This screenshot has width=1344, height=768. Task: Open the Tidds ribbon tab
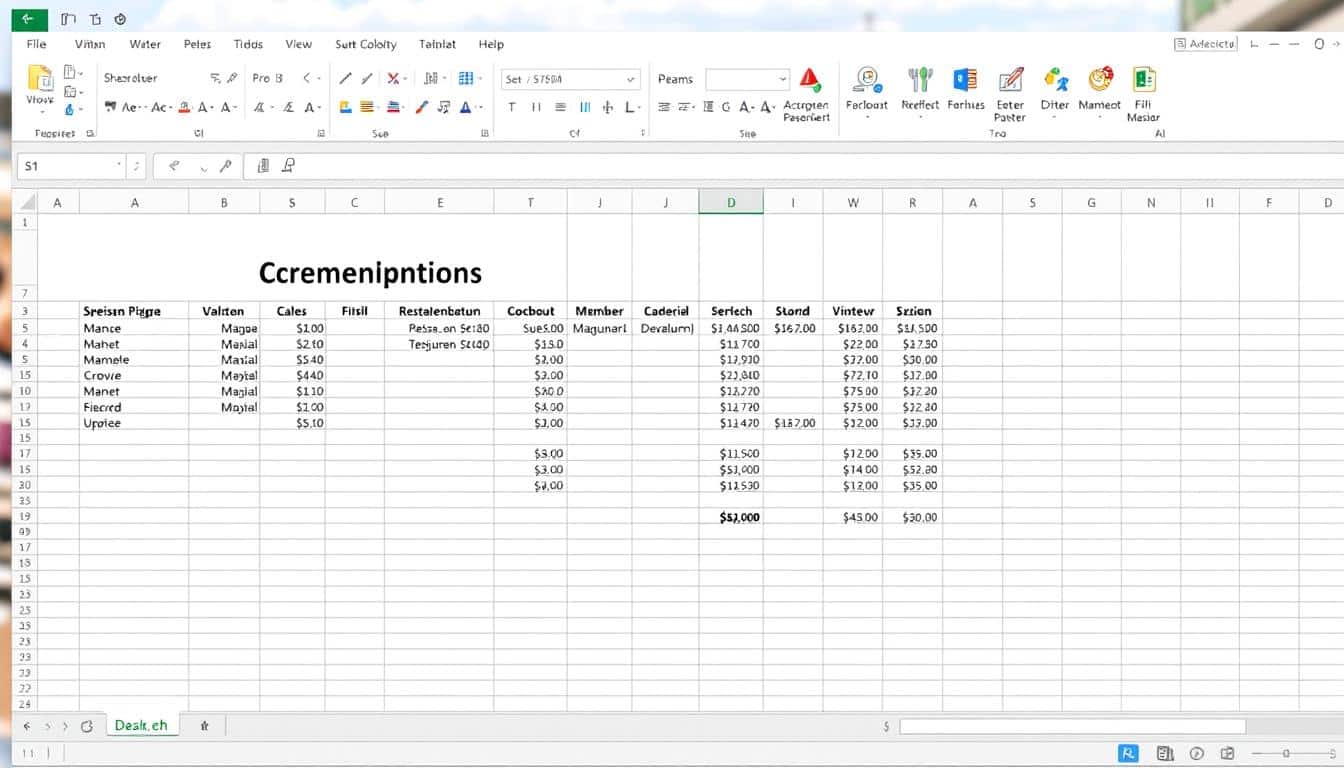tap(248, 44)
